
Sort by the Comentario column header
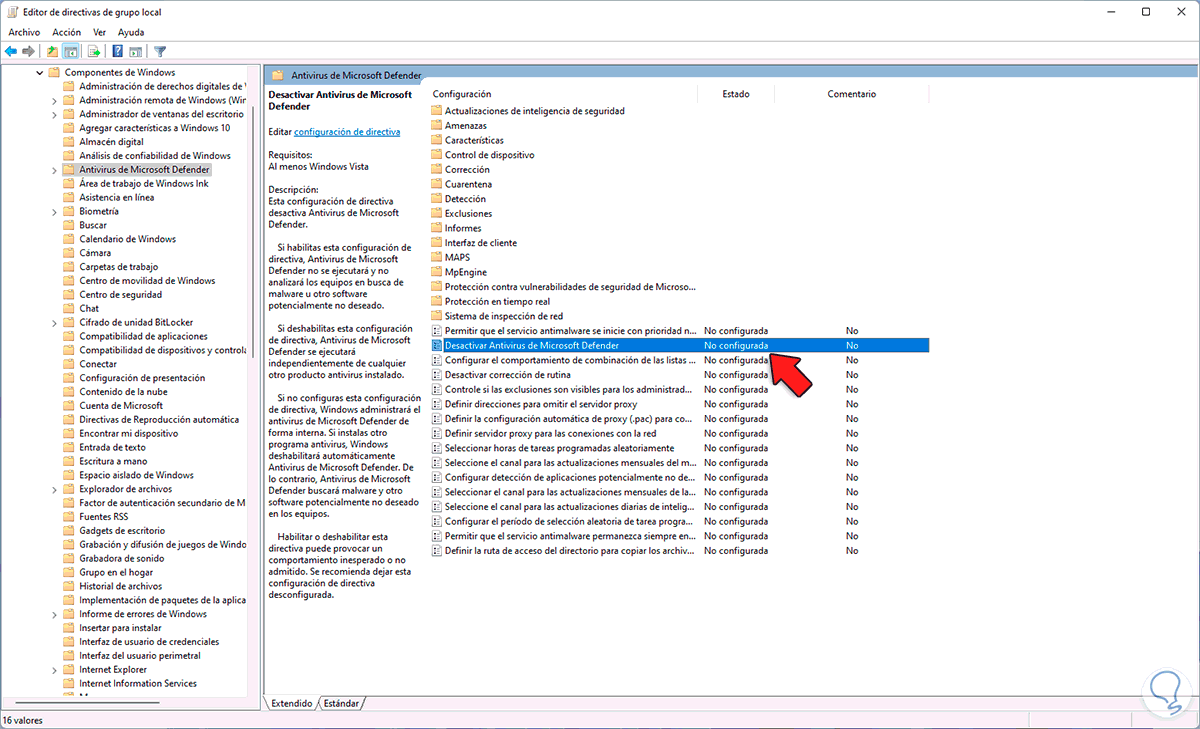[852, 94]
